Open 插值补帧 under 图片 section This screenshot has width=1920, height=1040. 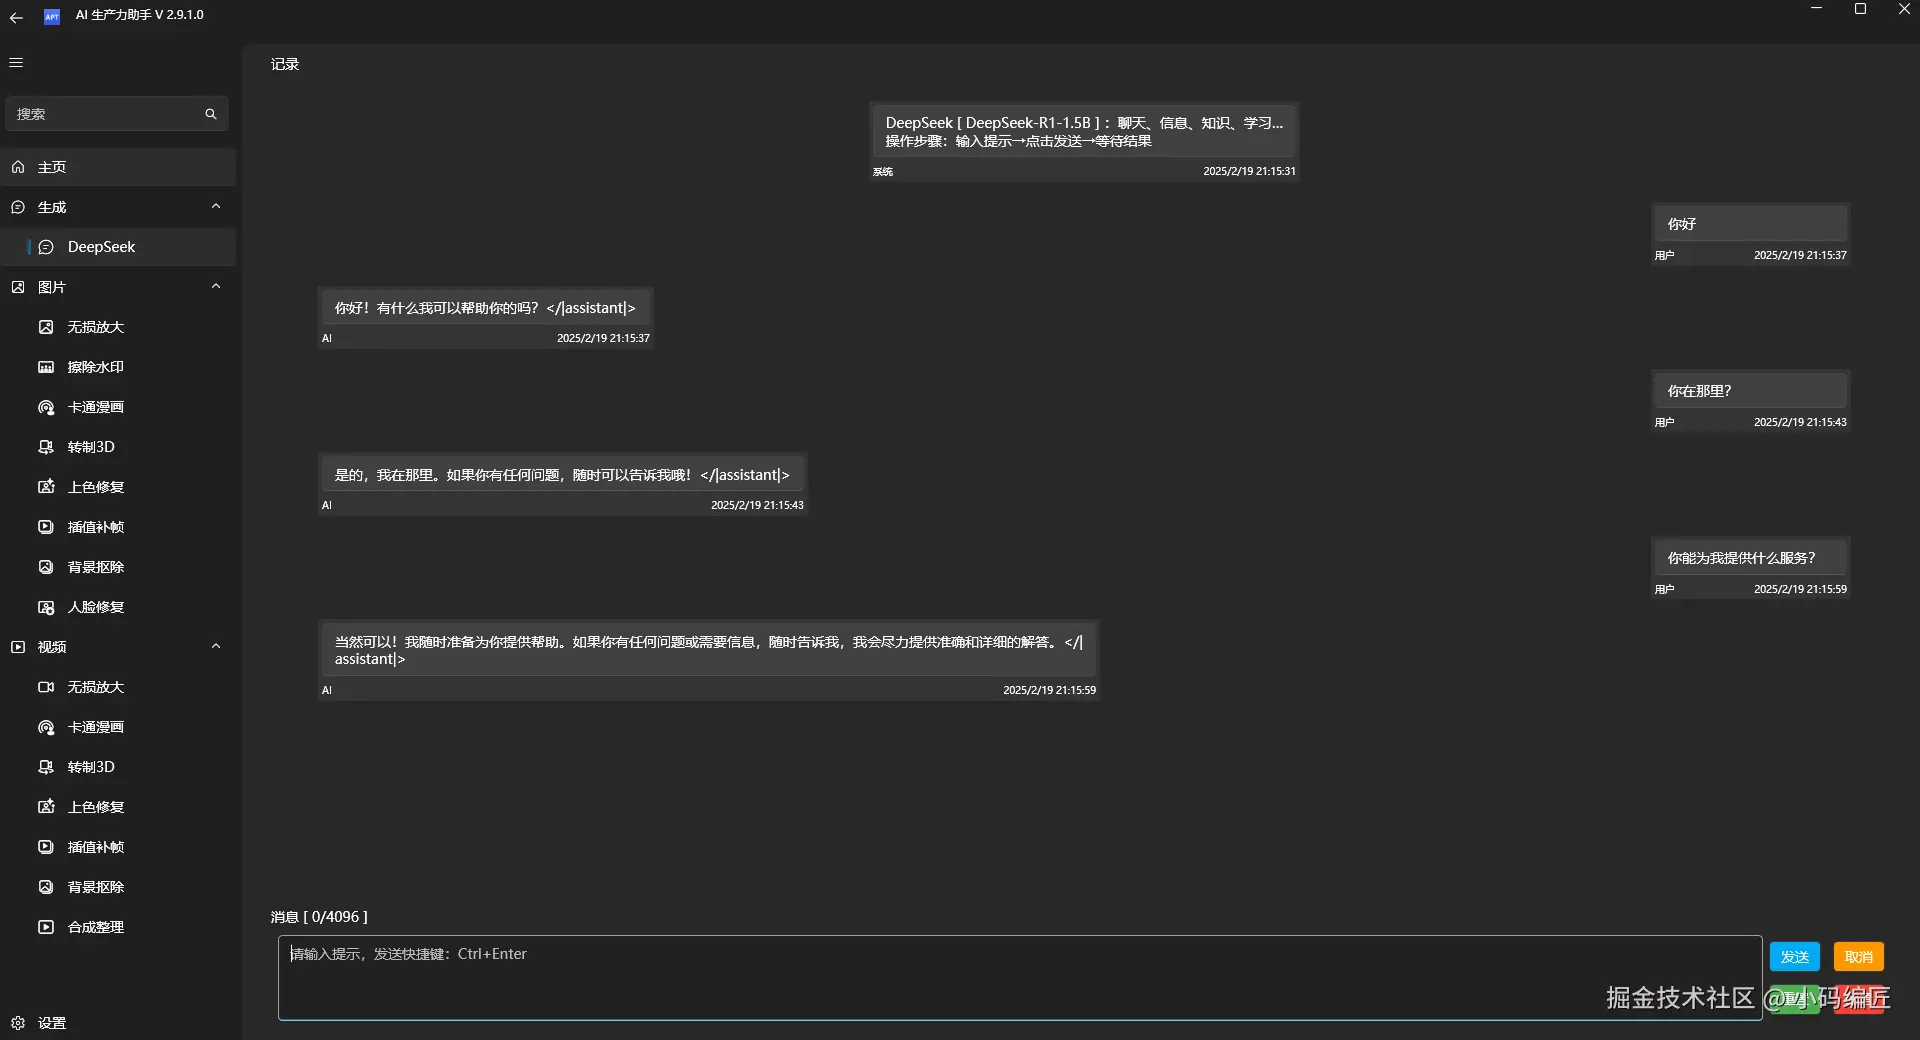coord(118,527)
